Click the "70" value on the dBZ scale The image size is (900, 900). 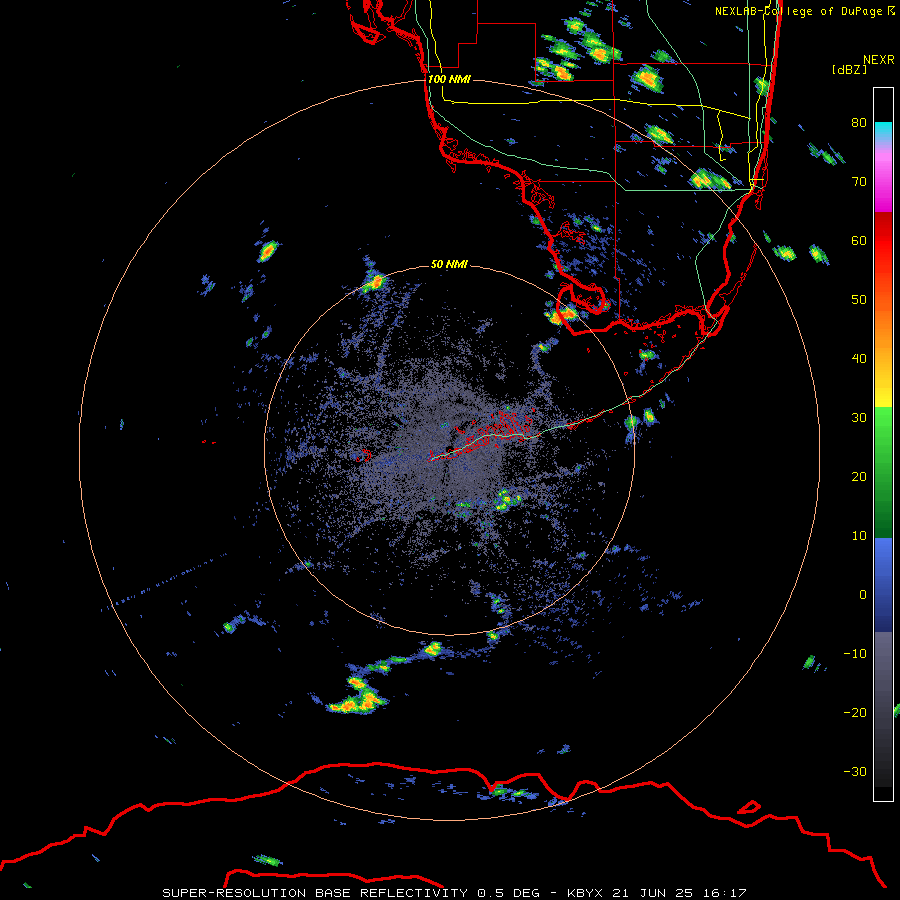(859, 182)
